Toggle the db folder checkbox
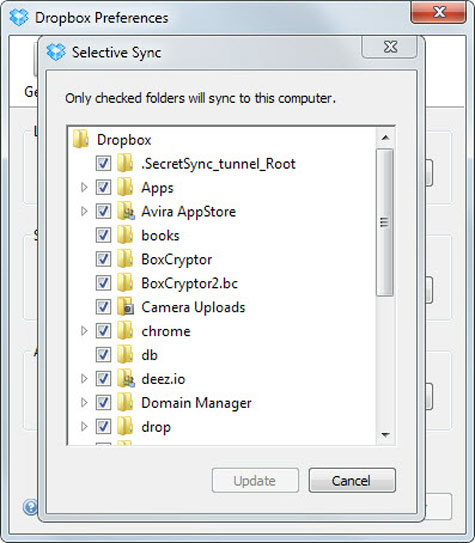 click(x=103, y=355)
